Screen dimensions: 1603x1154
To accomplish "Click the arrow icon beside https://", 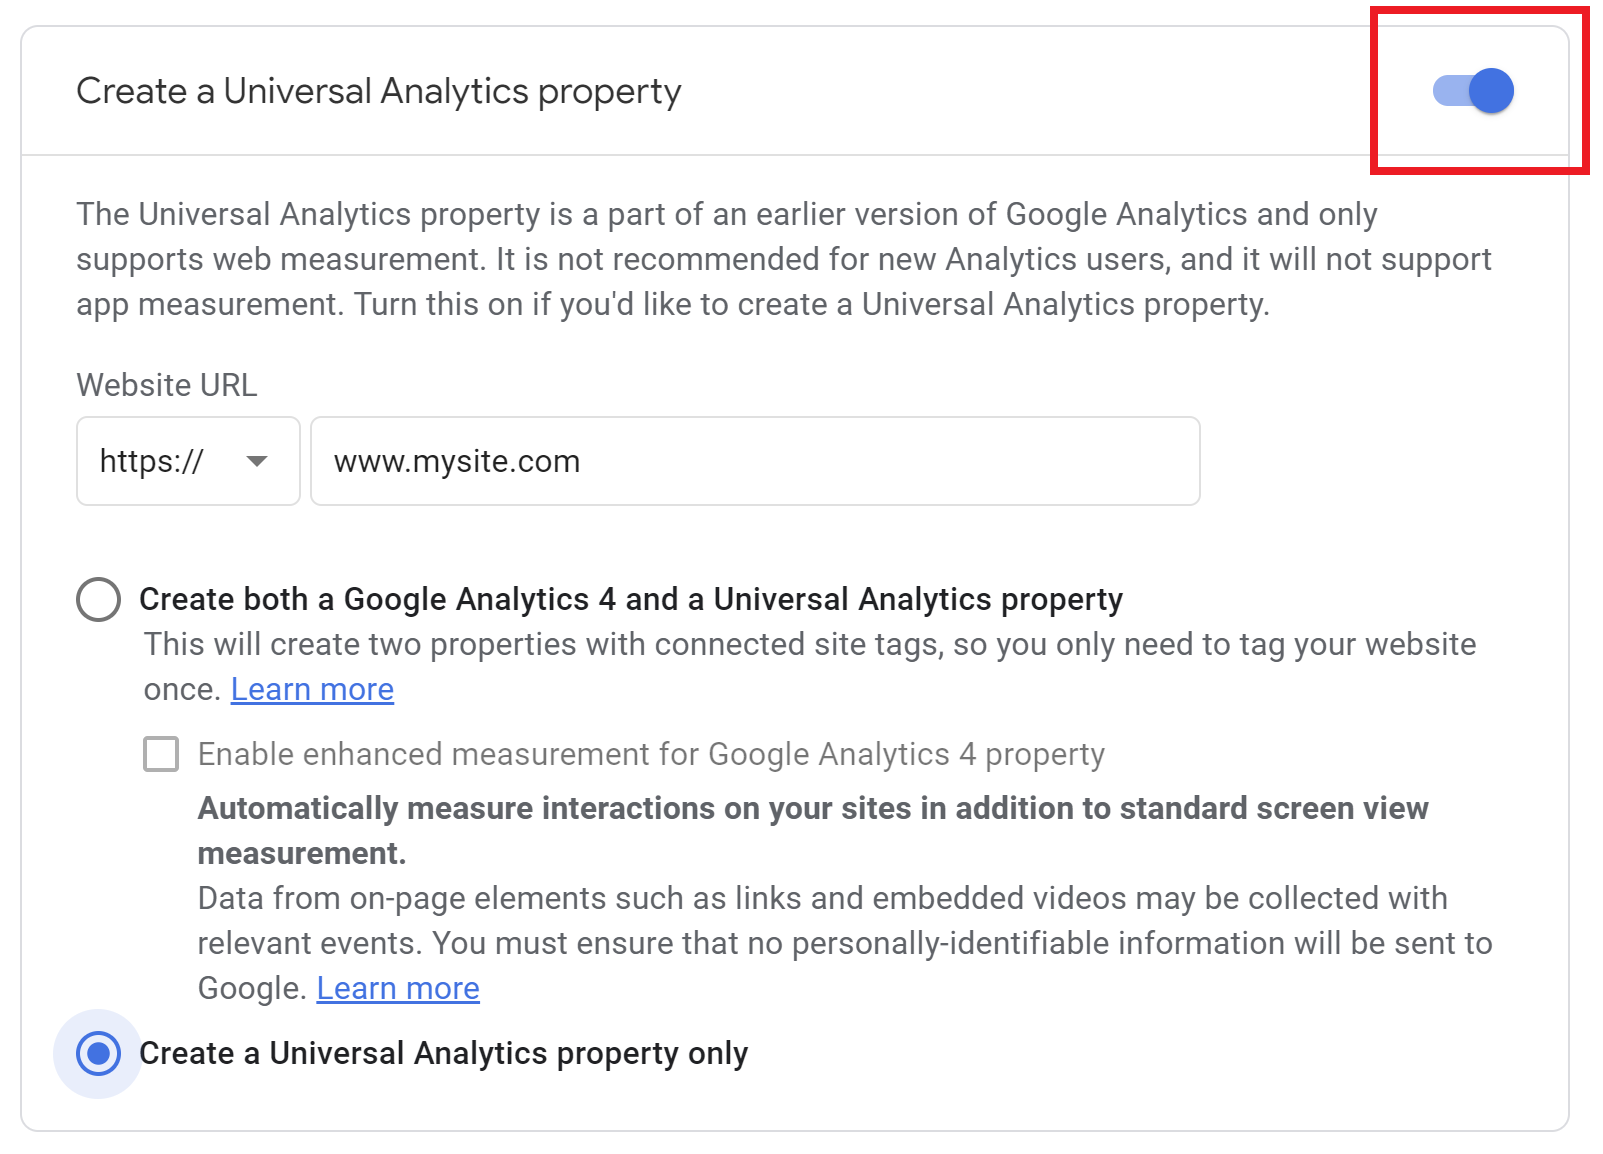I will click(x=257, y=461).
